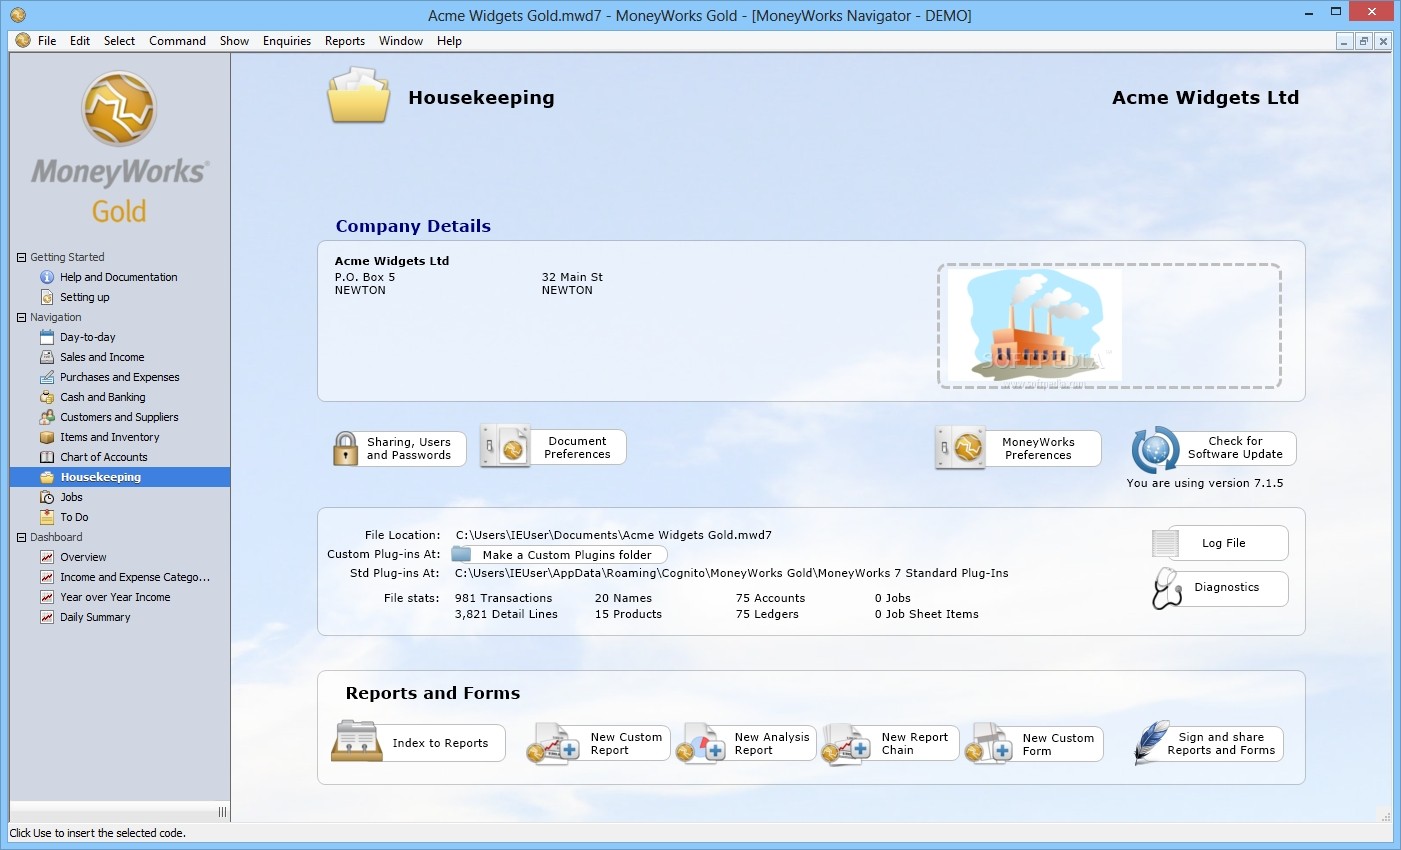Click the stethoscope Diagnostics icon
1401x850 pixels.
[x=1167, y=588]
